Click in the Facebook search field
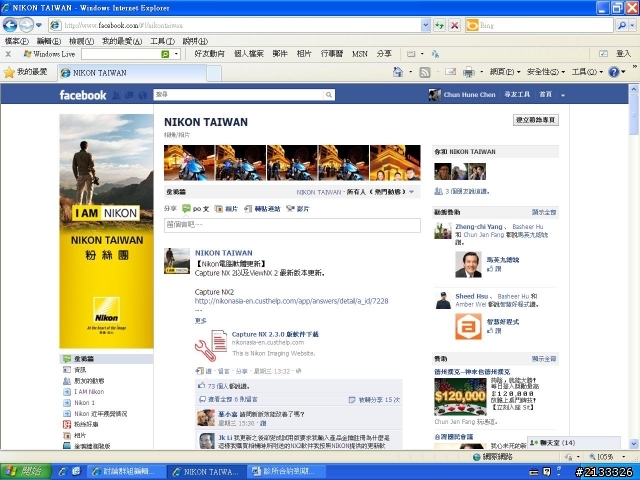 click(240, 95)
